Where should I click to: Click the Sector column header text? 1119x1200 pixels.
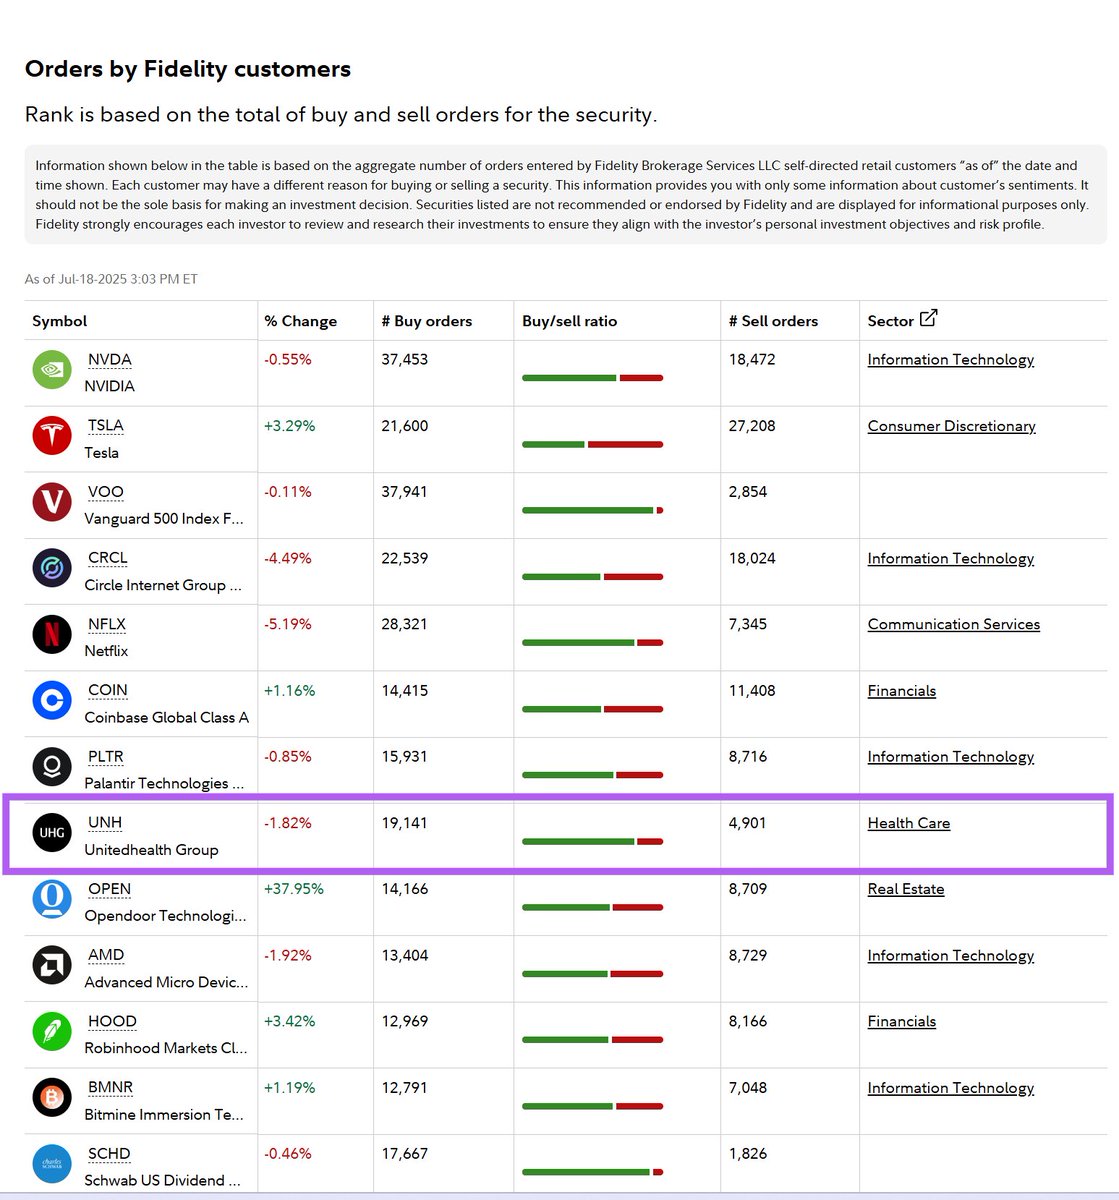pyautogui.click(x=891, y=321)
